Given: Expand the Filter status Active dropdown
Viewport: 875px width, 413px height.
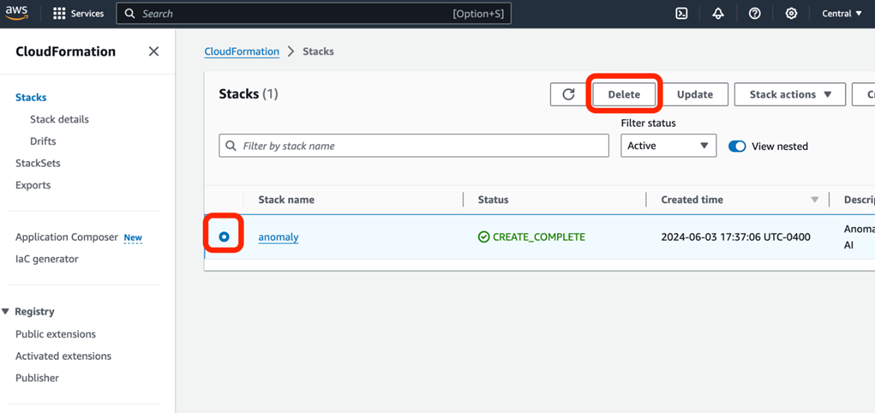Looking at the screenshot, I should 668,146.
